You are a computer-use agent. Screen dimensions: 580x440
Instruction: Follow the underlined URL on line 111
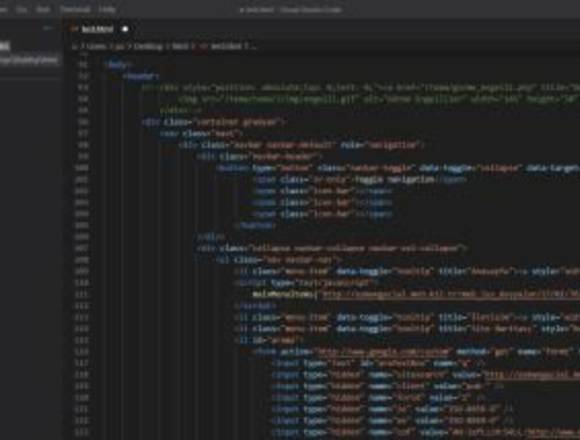pos(451,294)
